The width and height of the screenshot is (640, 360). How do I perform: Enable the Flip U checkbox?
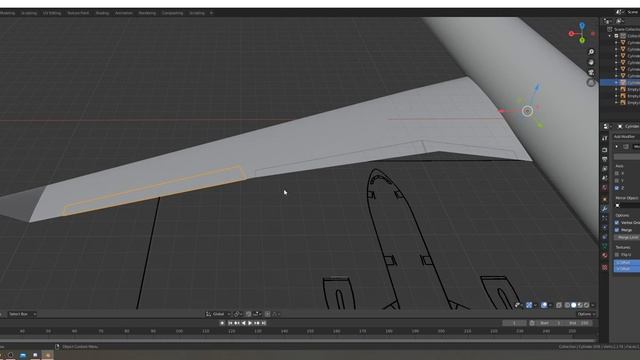[617, 255]
